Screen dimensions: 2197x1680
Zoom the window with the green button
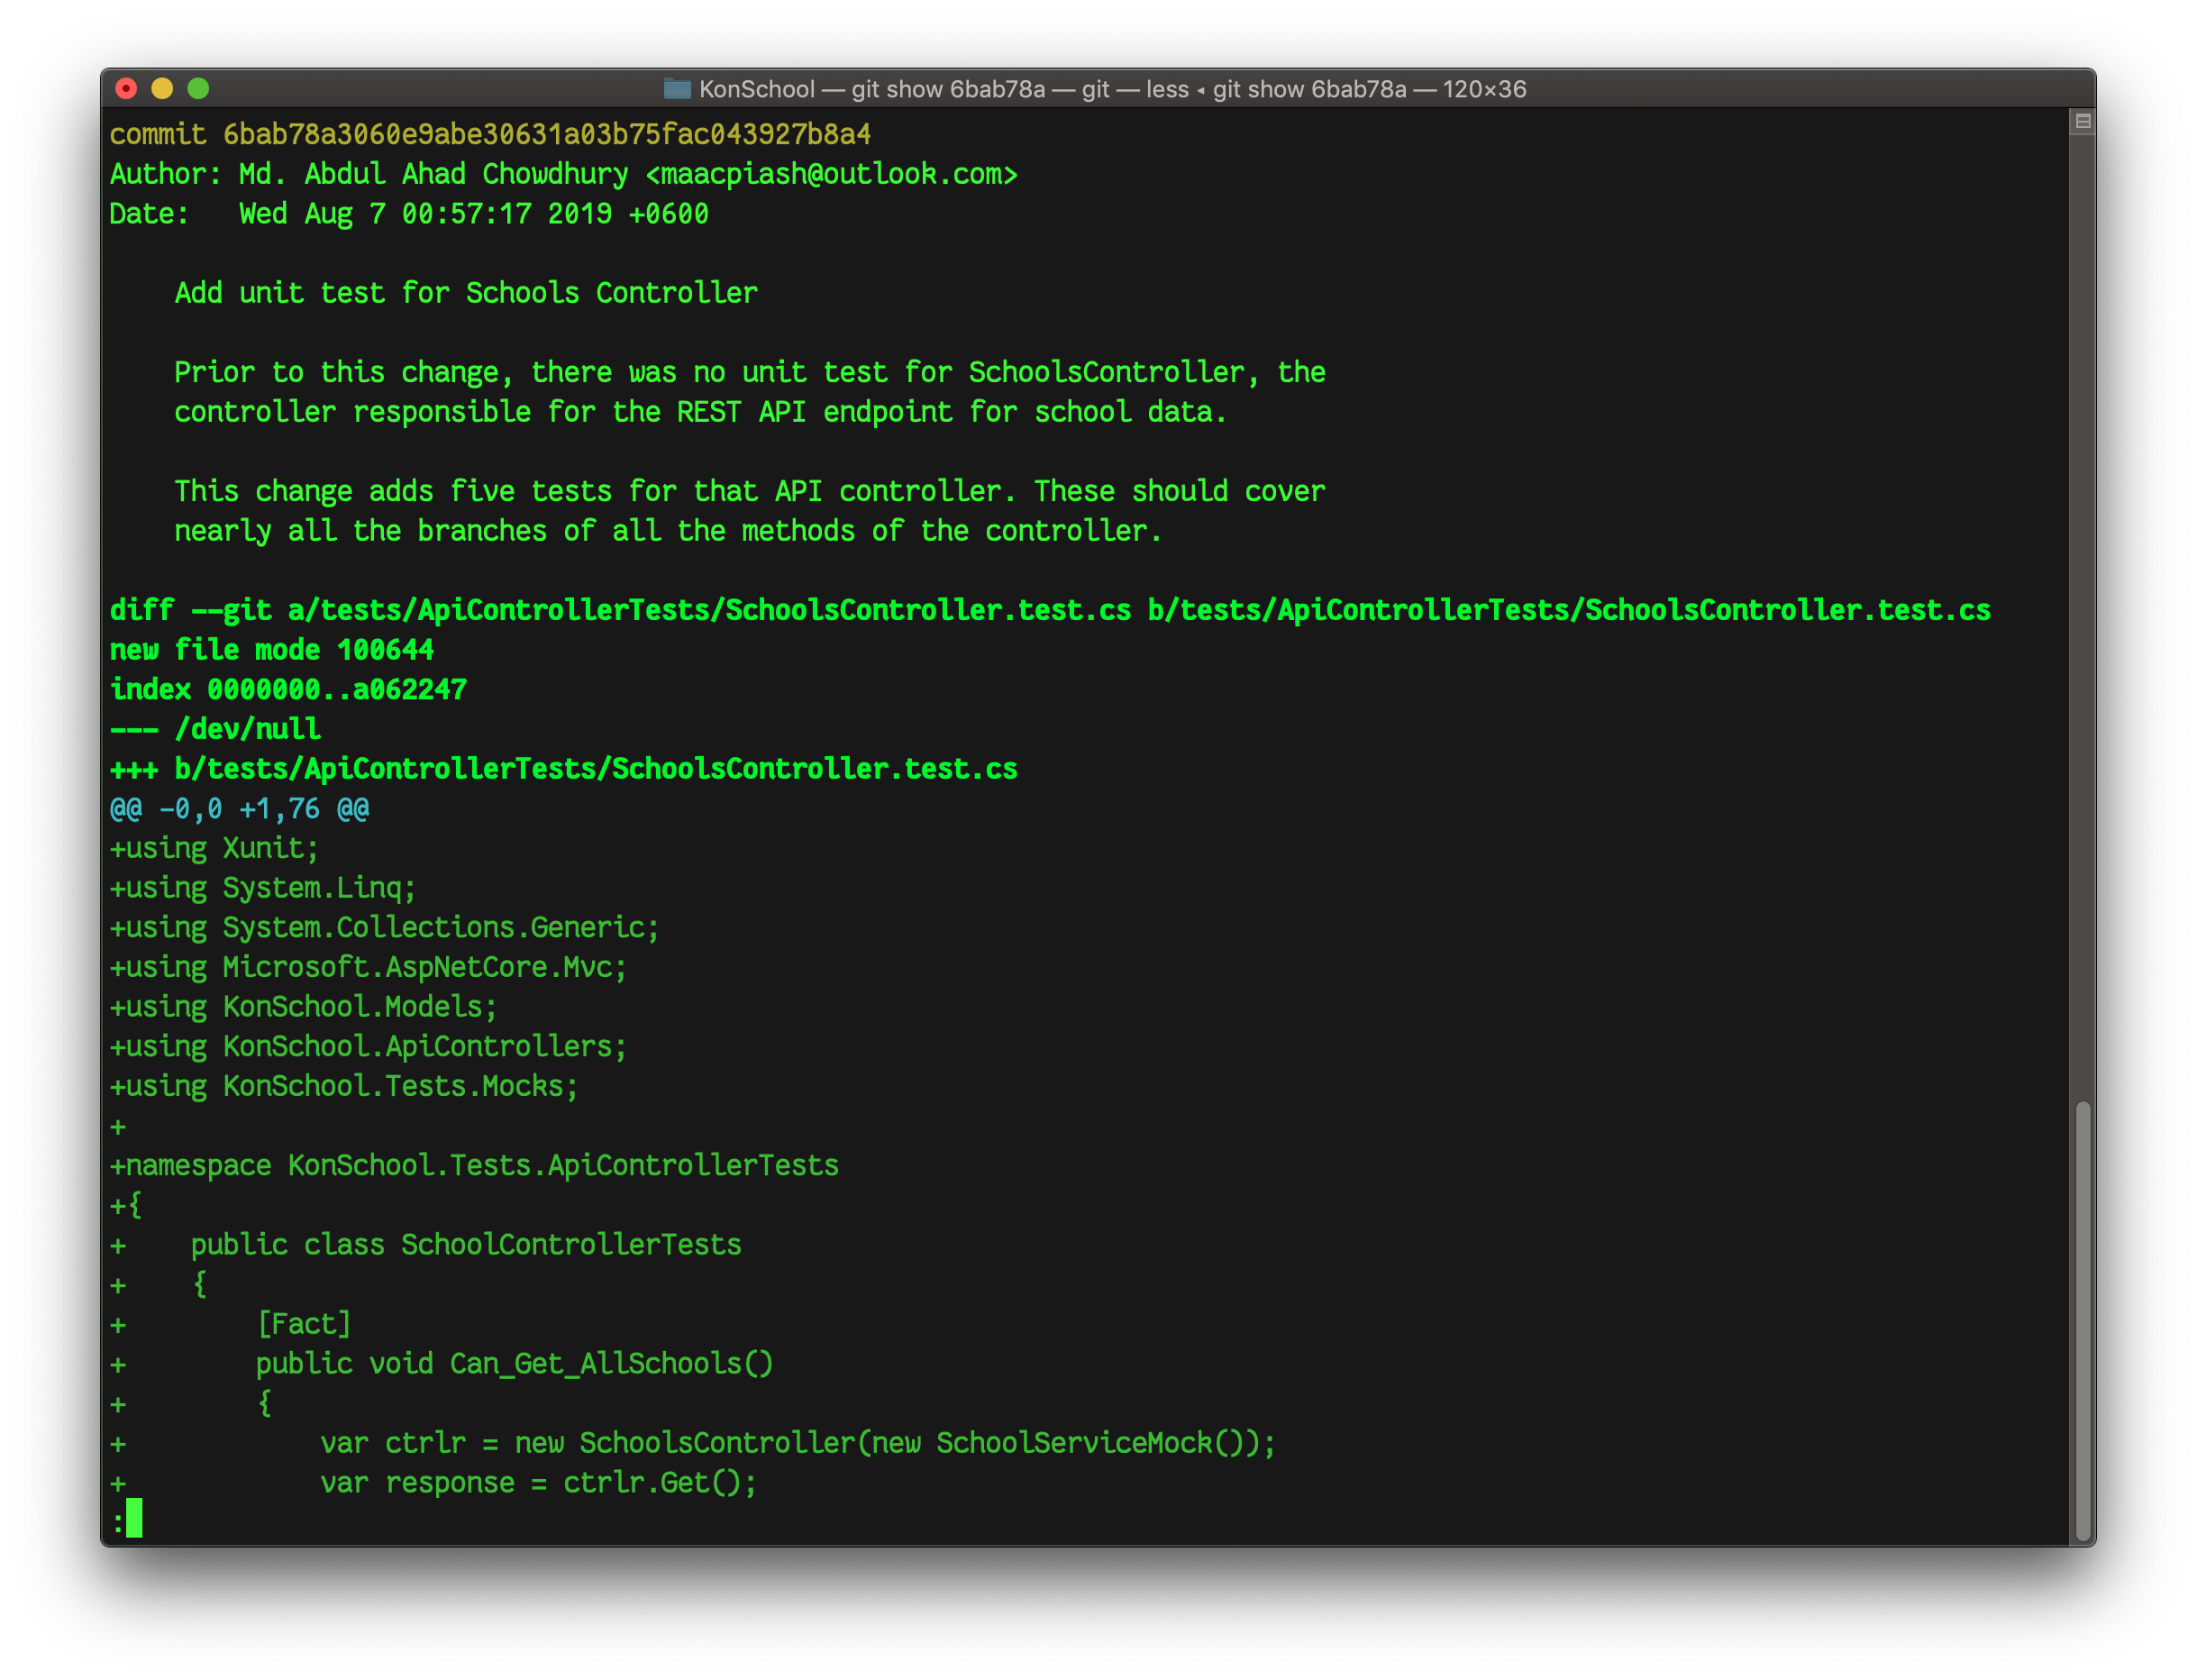(x=198, y=89)
